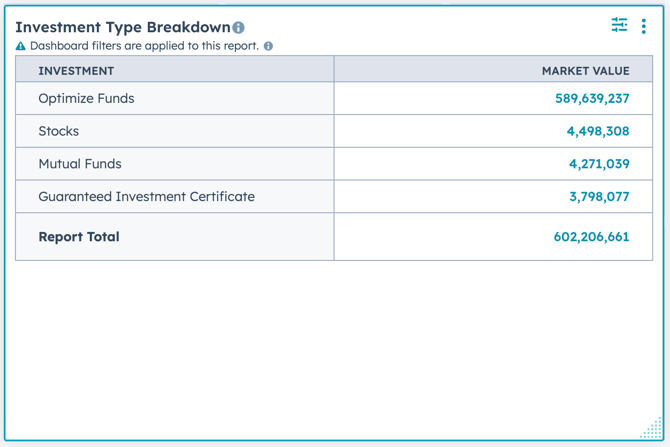
Task: Select the Mutual Funds row label
Action: click(x=80, y=164)
